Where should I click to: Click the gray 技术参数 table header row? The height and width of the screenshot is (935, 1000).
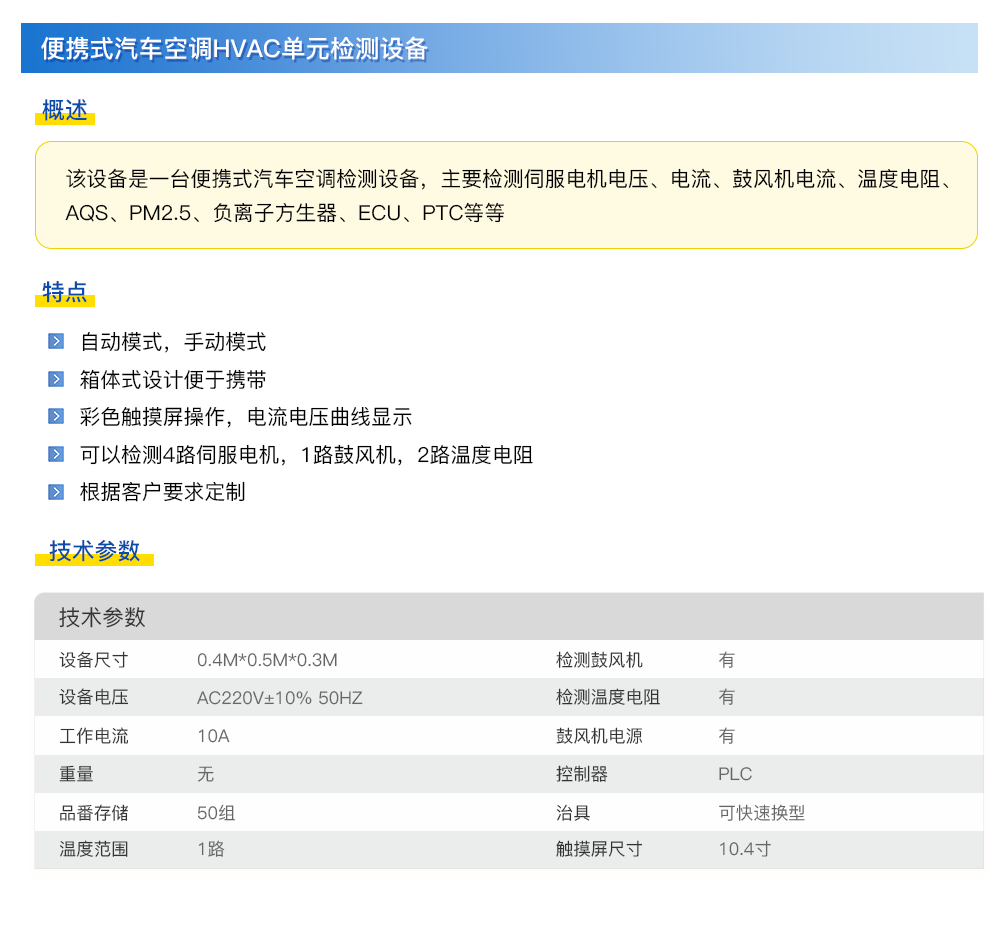point(508,617)
